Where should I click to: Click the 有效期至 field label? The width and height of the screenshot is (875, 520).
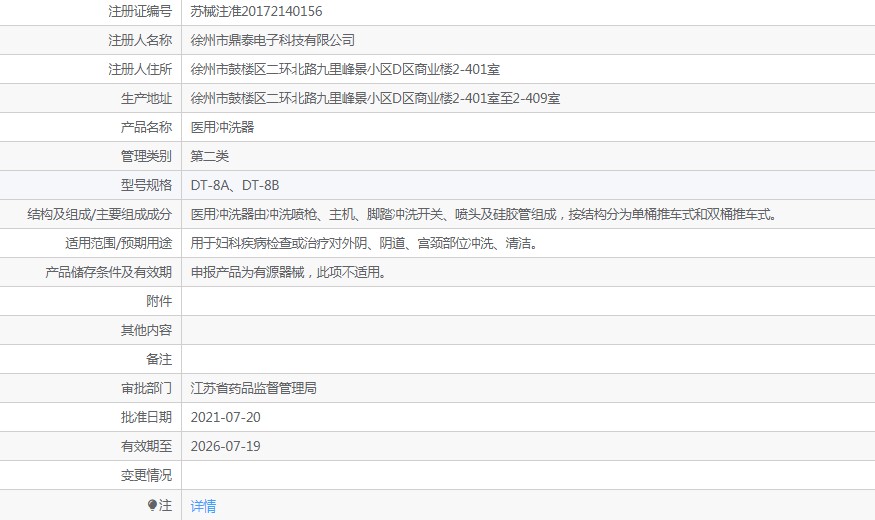click(x=146, y=446)
